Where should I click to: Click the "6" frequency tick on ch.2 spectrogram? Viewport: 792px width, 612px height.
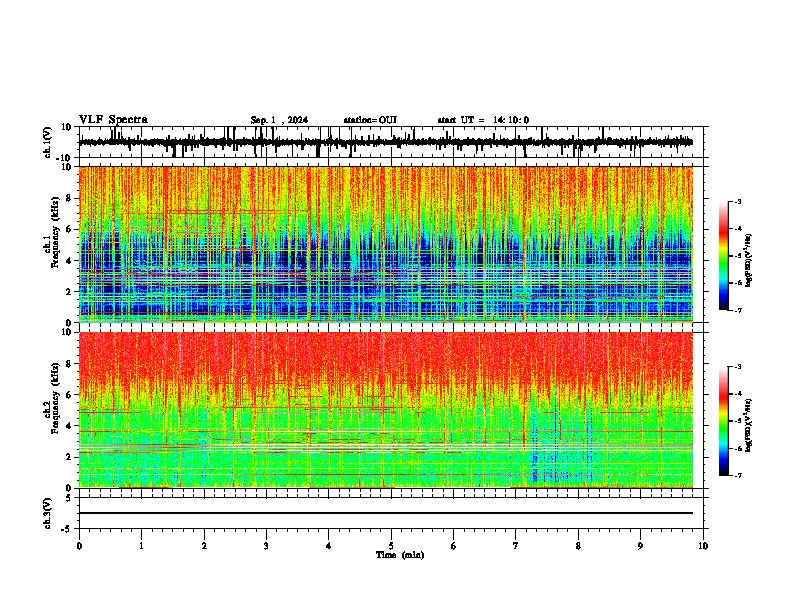[70, 395]
